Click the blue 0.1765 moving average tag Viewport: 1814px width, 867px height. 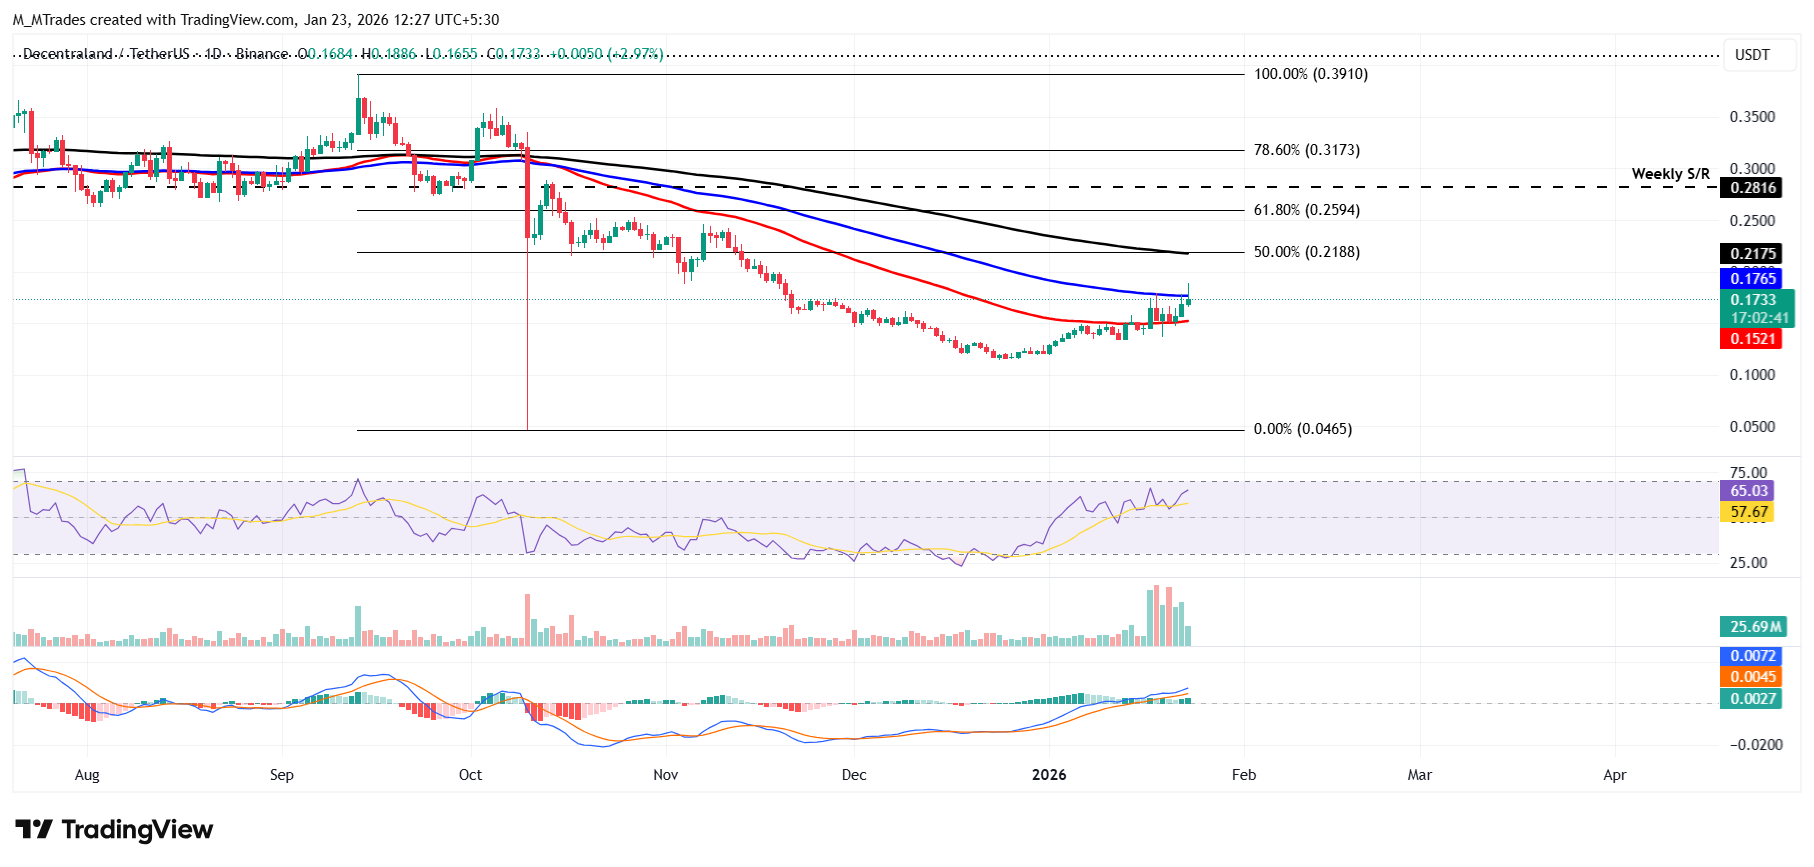click(x=1753, y=279)
